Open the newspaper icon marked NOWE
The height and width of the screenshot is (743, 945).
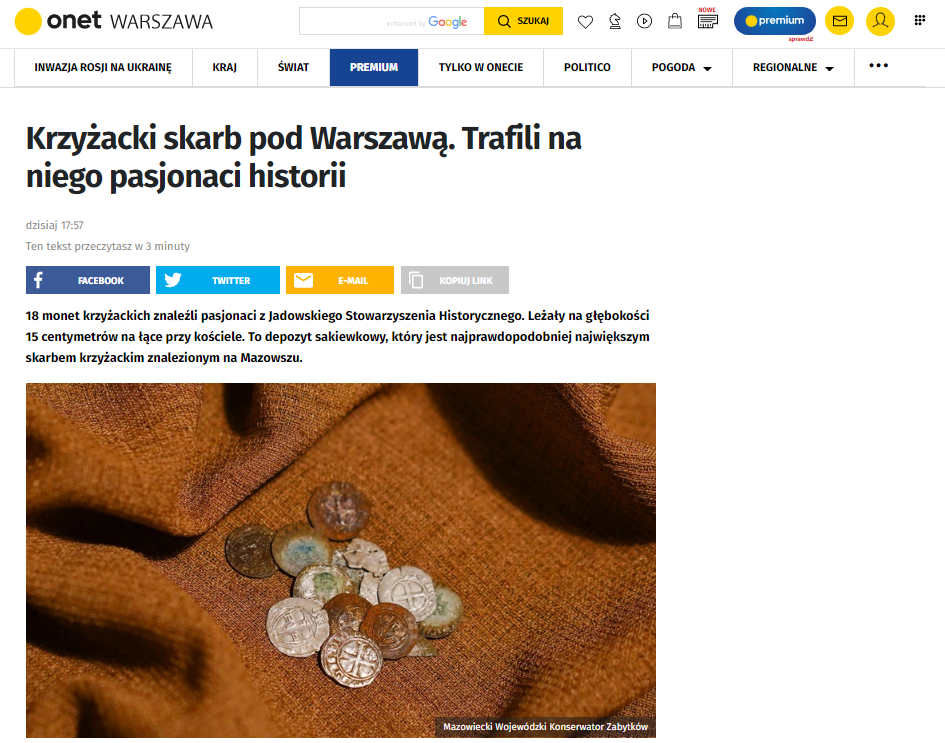pos(708,22)
